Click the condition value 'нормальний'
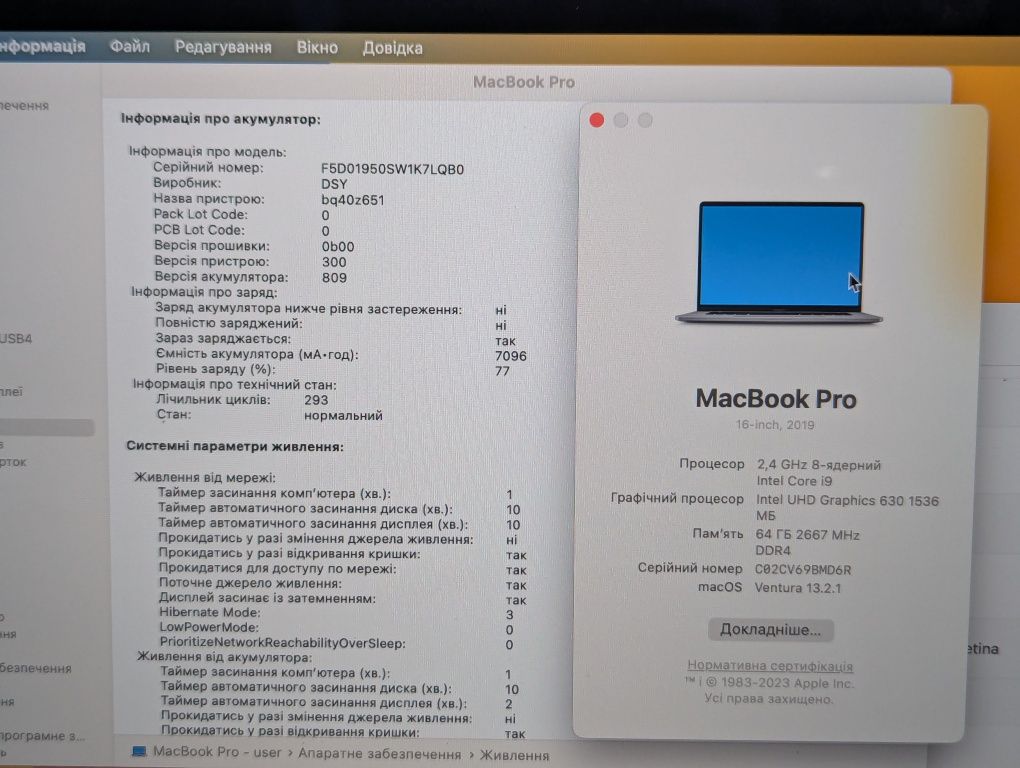1020x768 pixels. coord(343,416)
